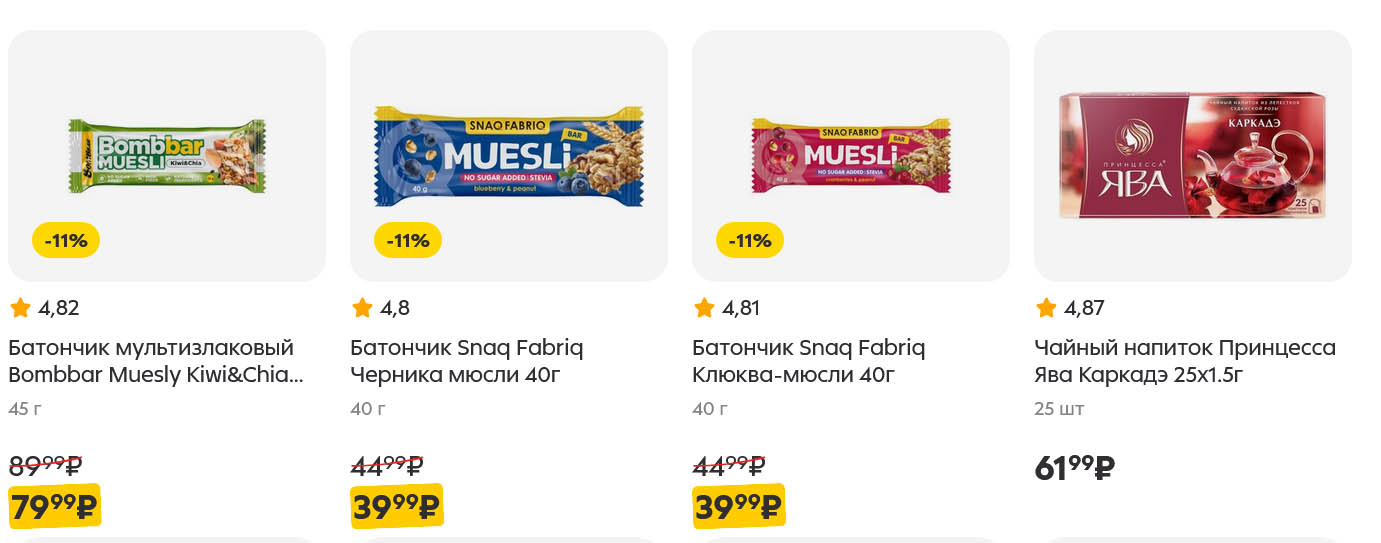Click the Bombbar Muesli bar product image

(167, 154)
